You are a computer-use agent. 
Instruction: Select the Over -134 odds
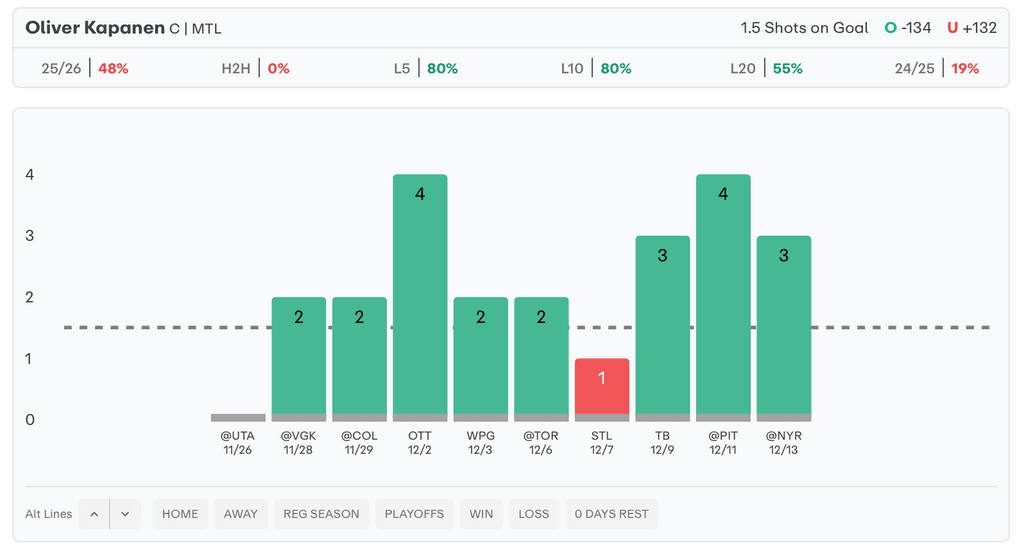coord(909,28)
